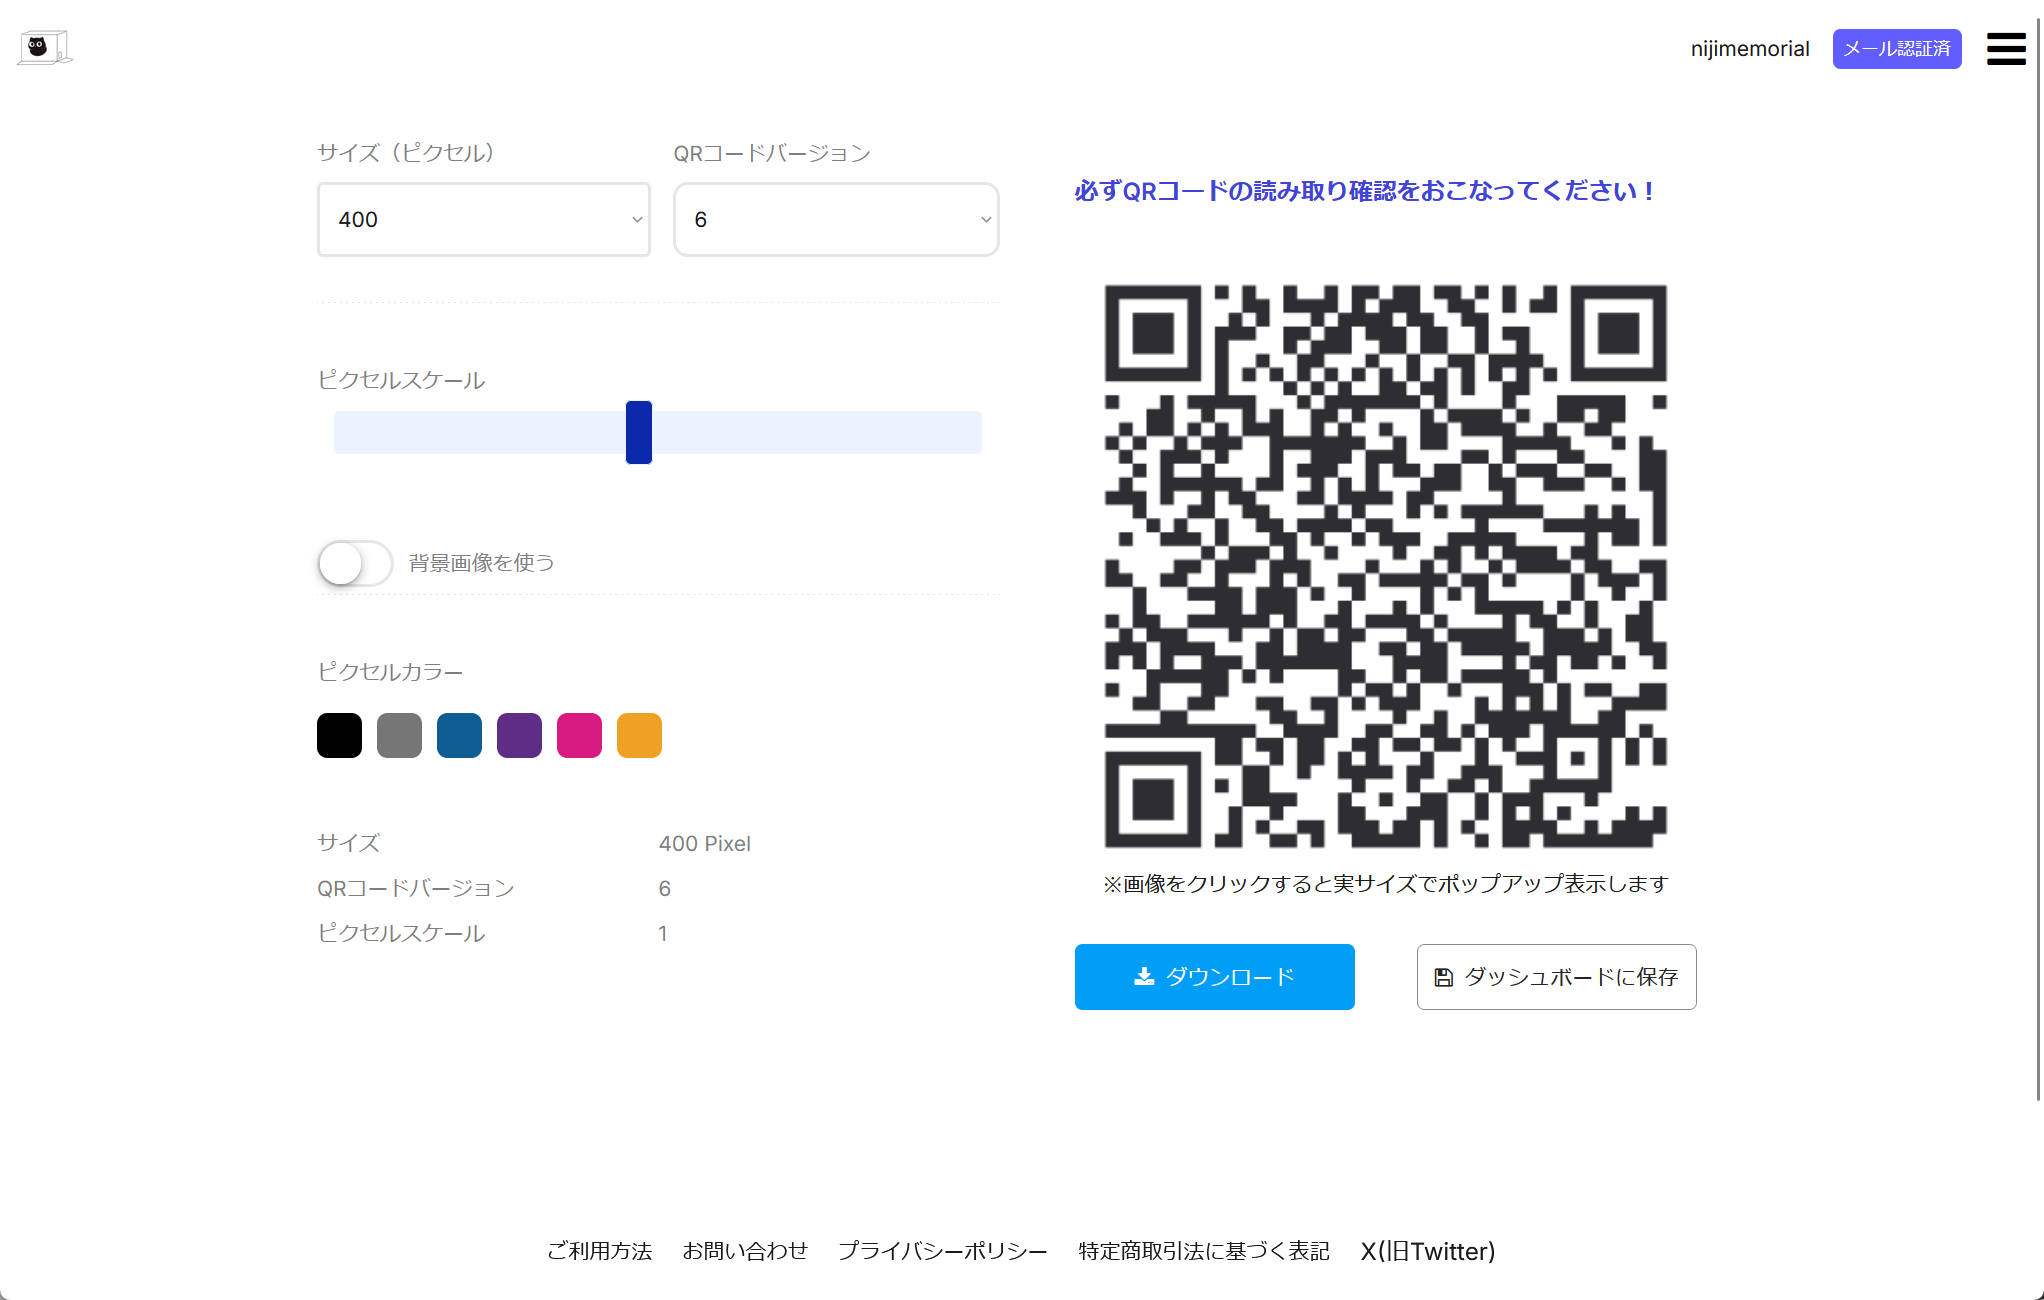2044x1300 pixels.
Task: Click the floppy disk save icon
Action: (x=1443, y=977)
